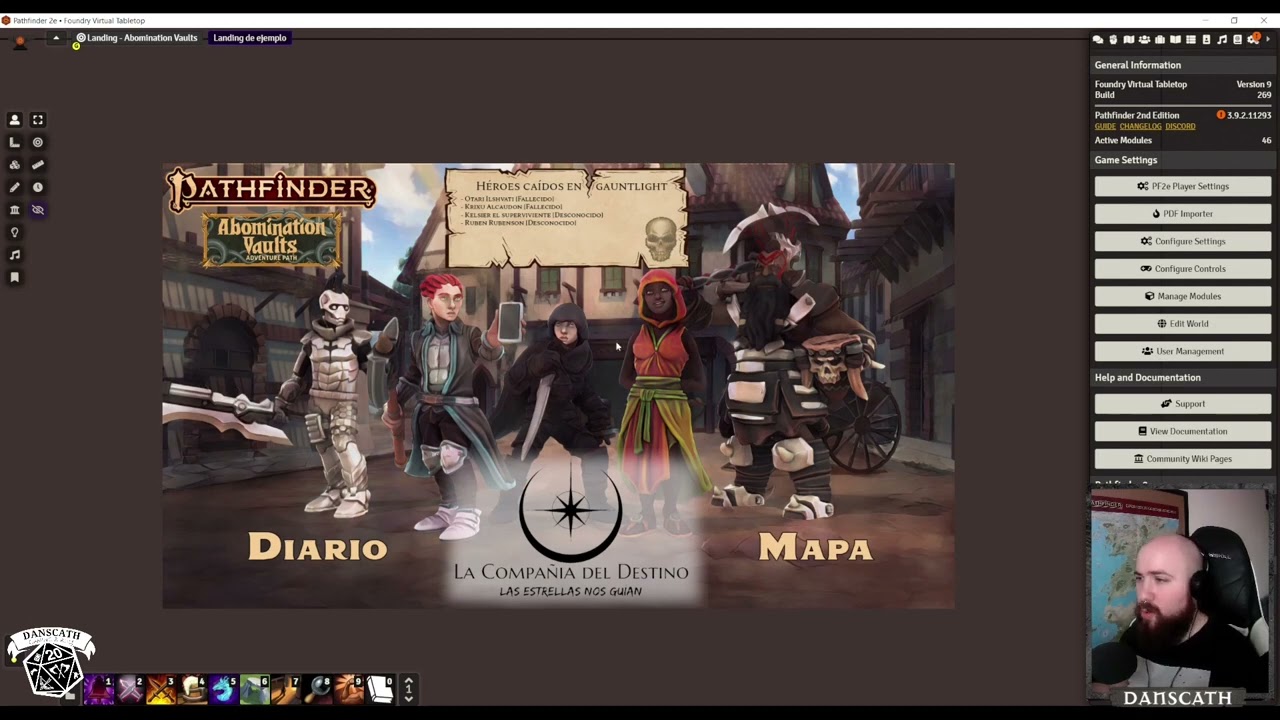1280x720 pixels.
Task: Activate hotbar macro slot 6
Action: 255,690
